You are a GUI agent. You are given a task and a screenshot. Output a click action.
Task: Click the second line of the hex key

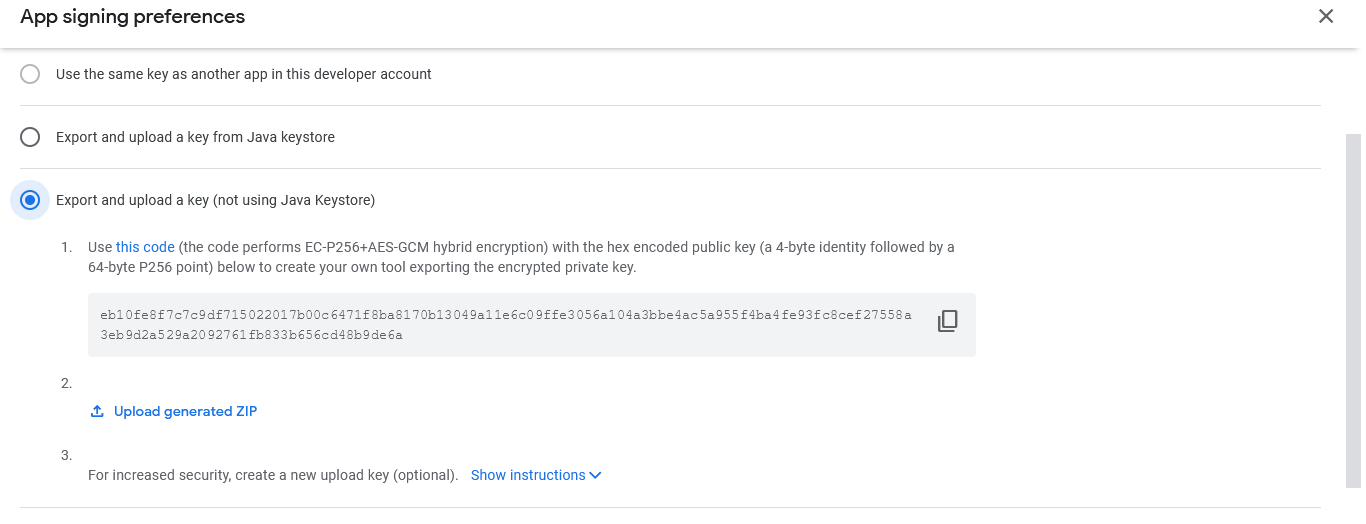251,335
